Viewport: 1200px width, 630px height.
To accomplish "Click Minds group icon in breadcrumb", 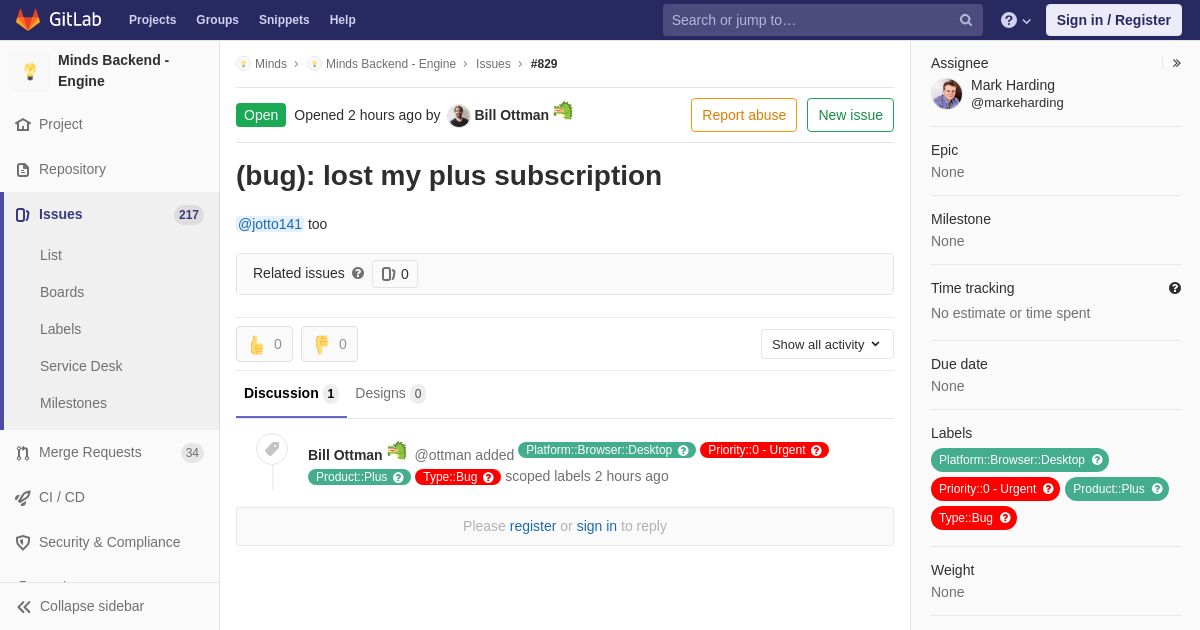I will click(243, 64).
